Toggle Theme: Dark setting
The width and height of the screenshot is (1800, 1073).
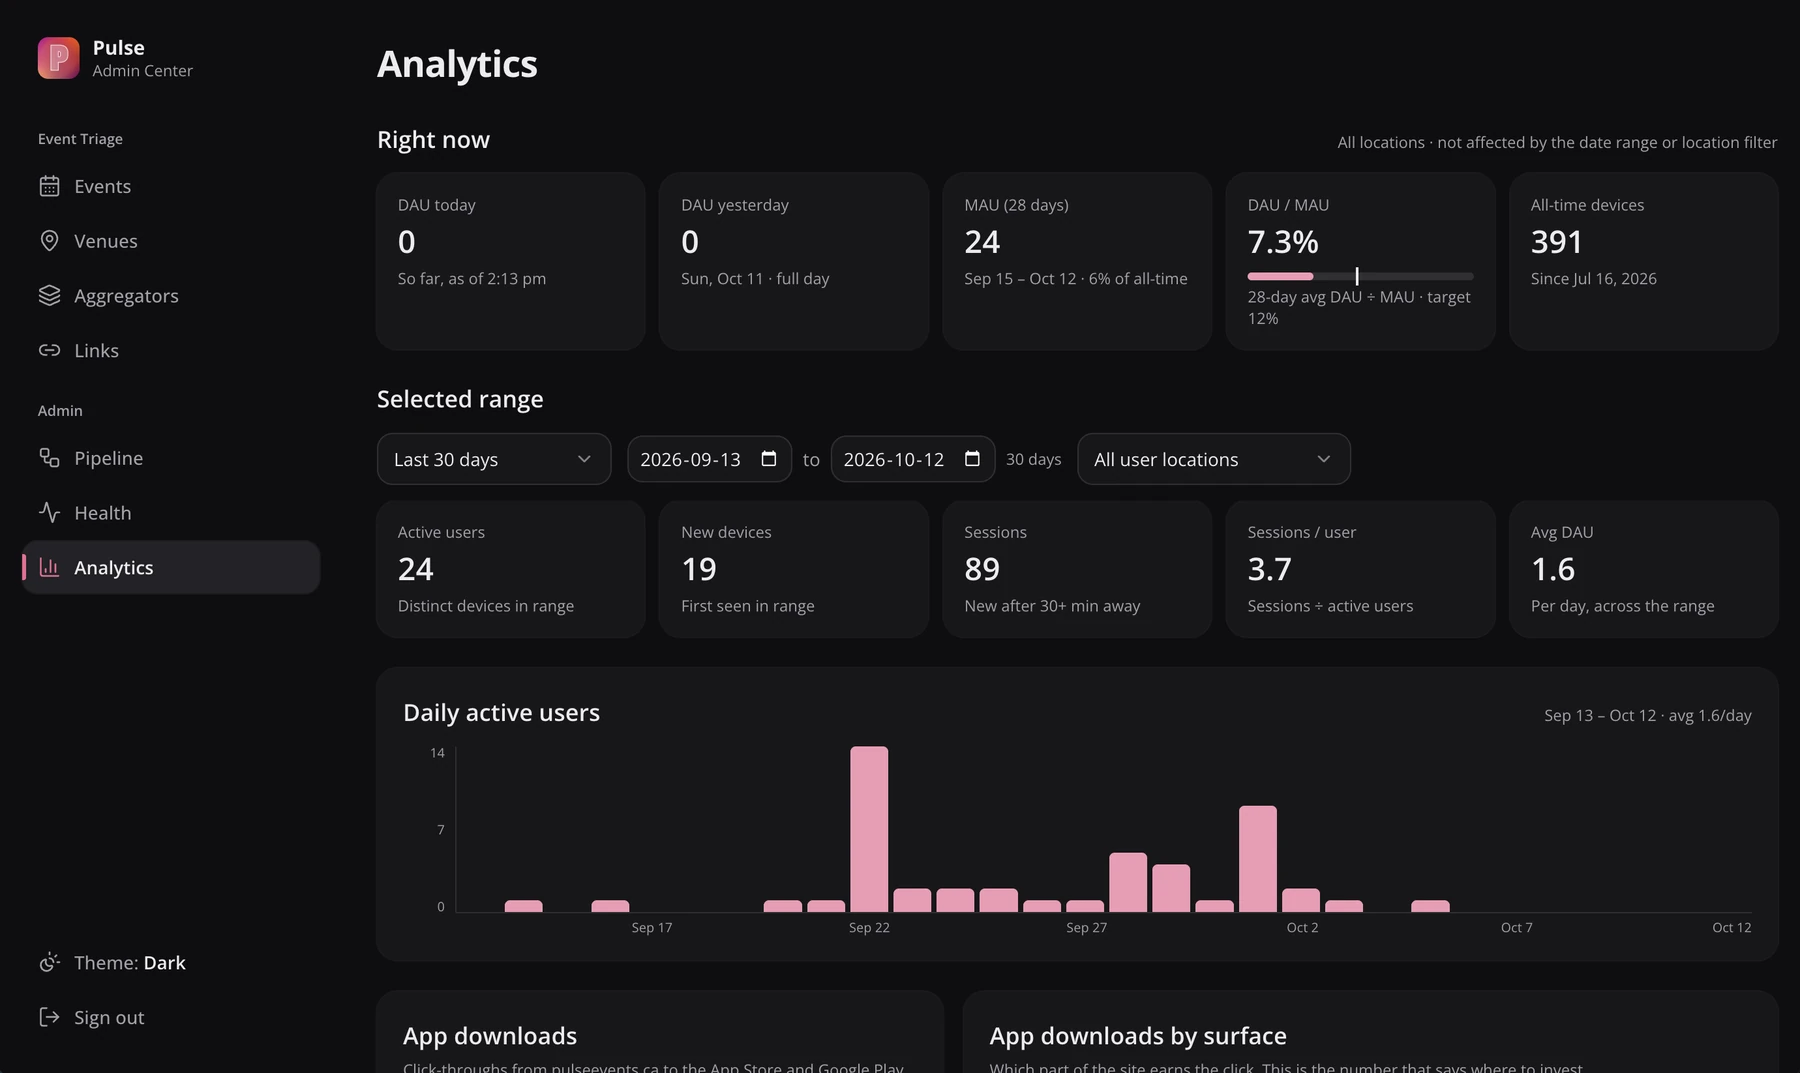pos(171,962)
